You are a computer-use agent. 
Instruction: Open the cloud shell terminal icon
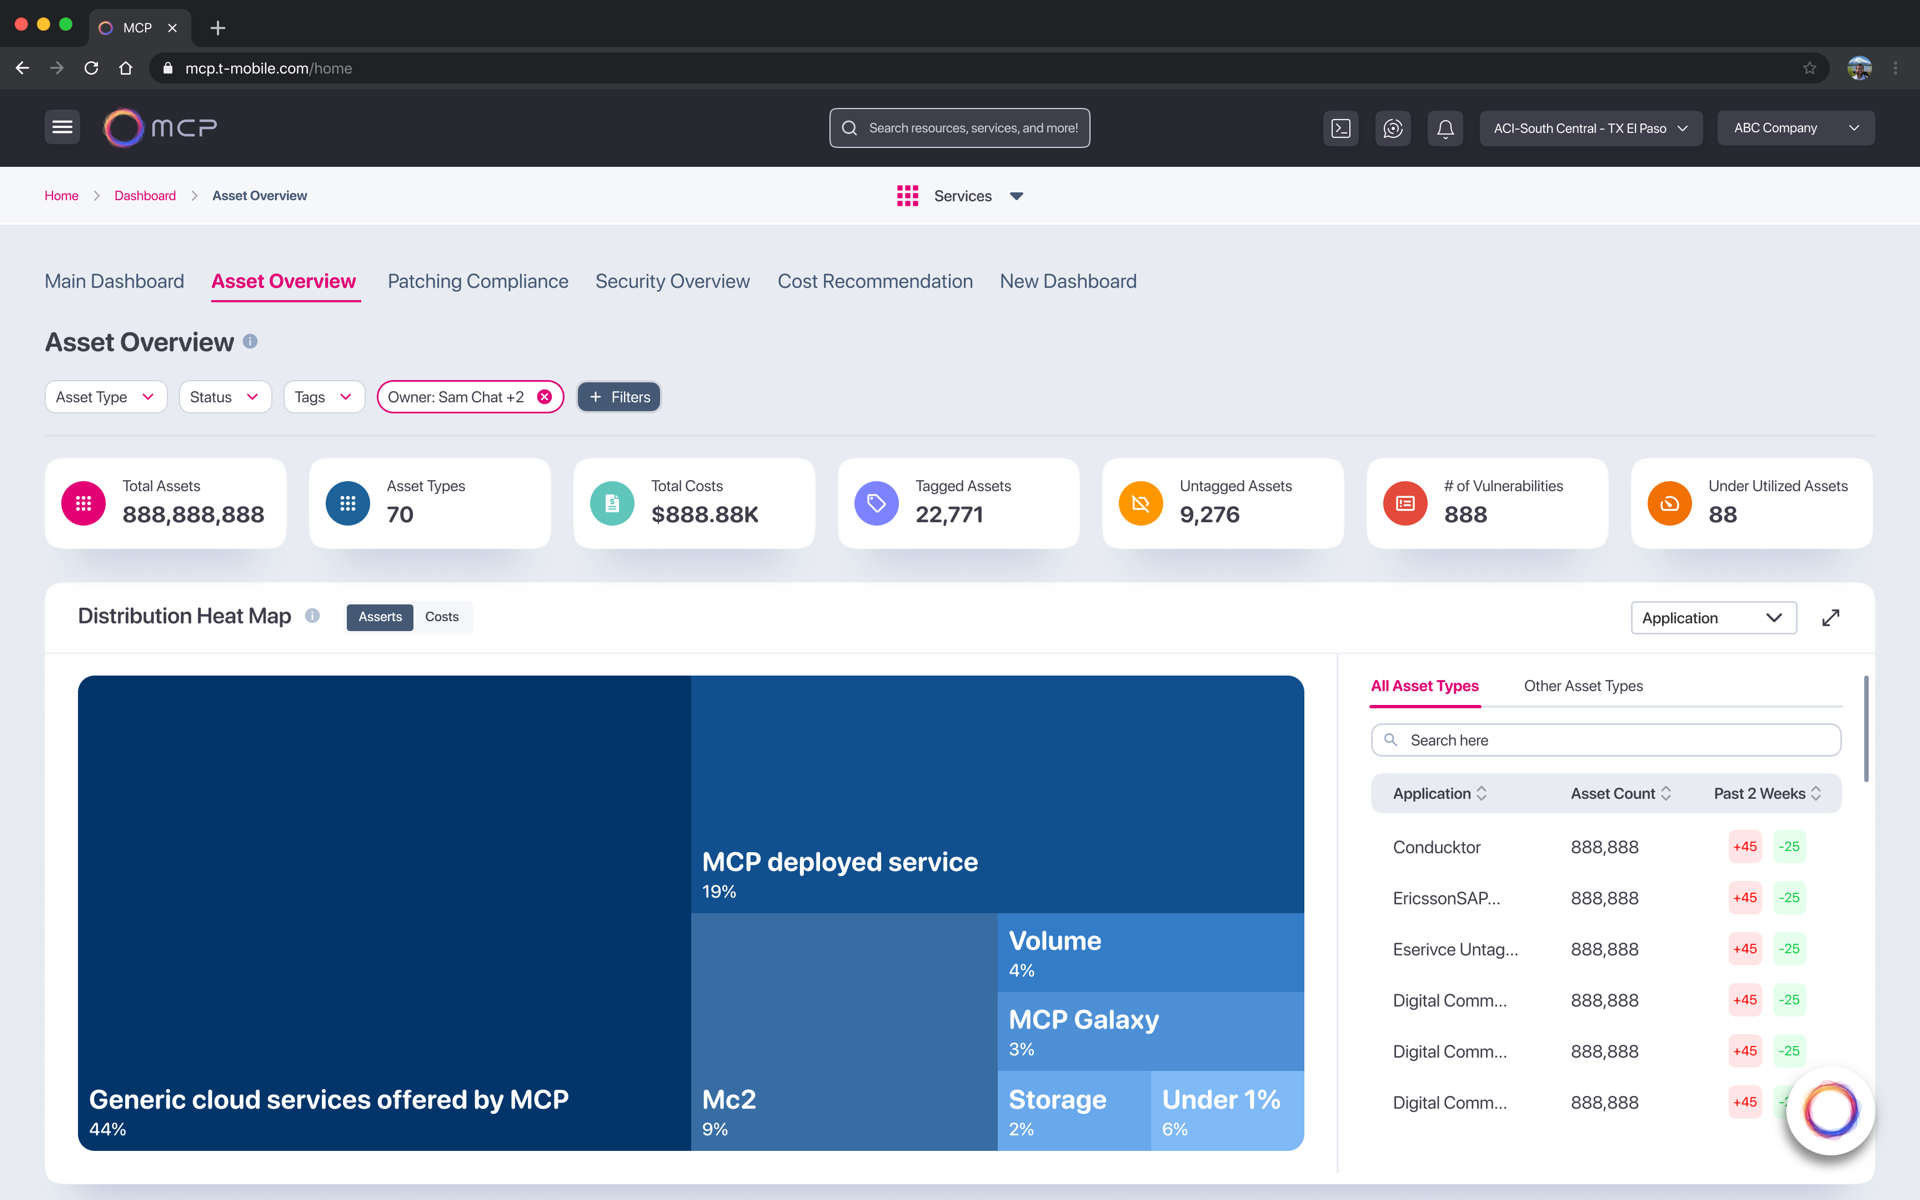point(1341,128)
